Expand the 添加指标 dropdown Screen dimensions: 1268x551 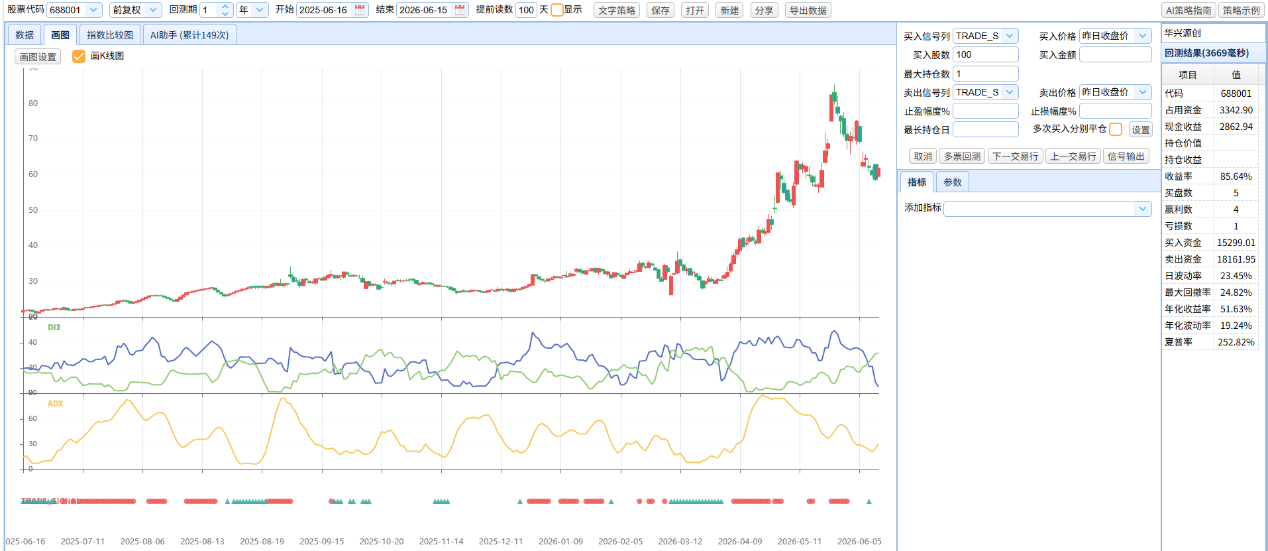1143,208
